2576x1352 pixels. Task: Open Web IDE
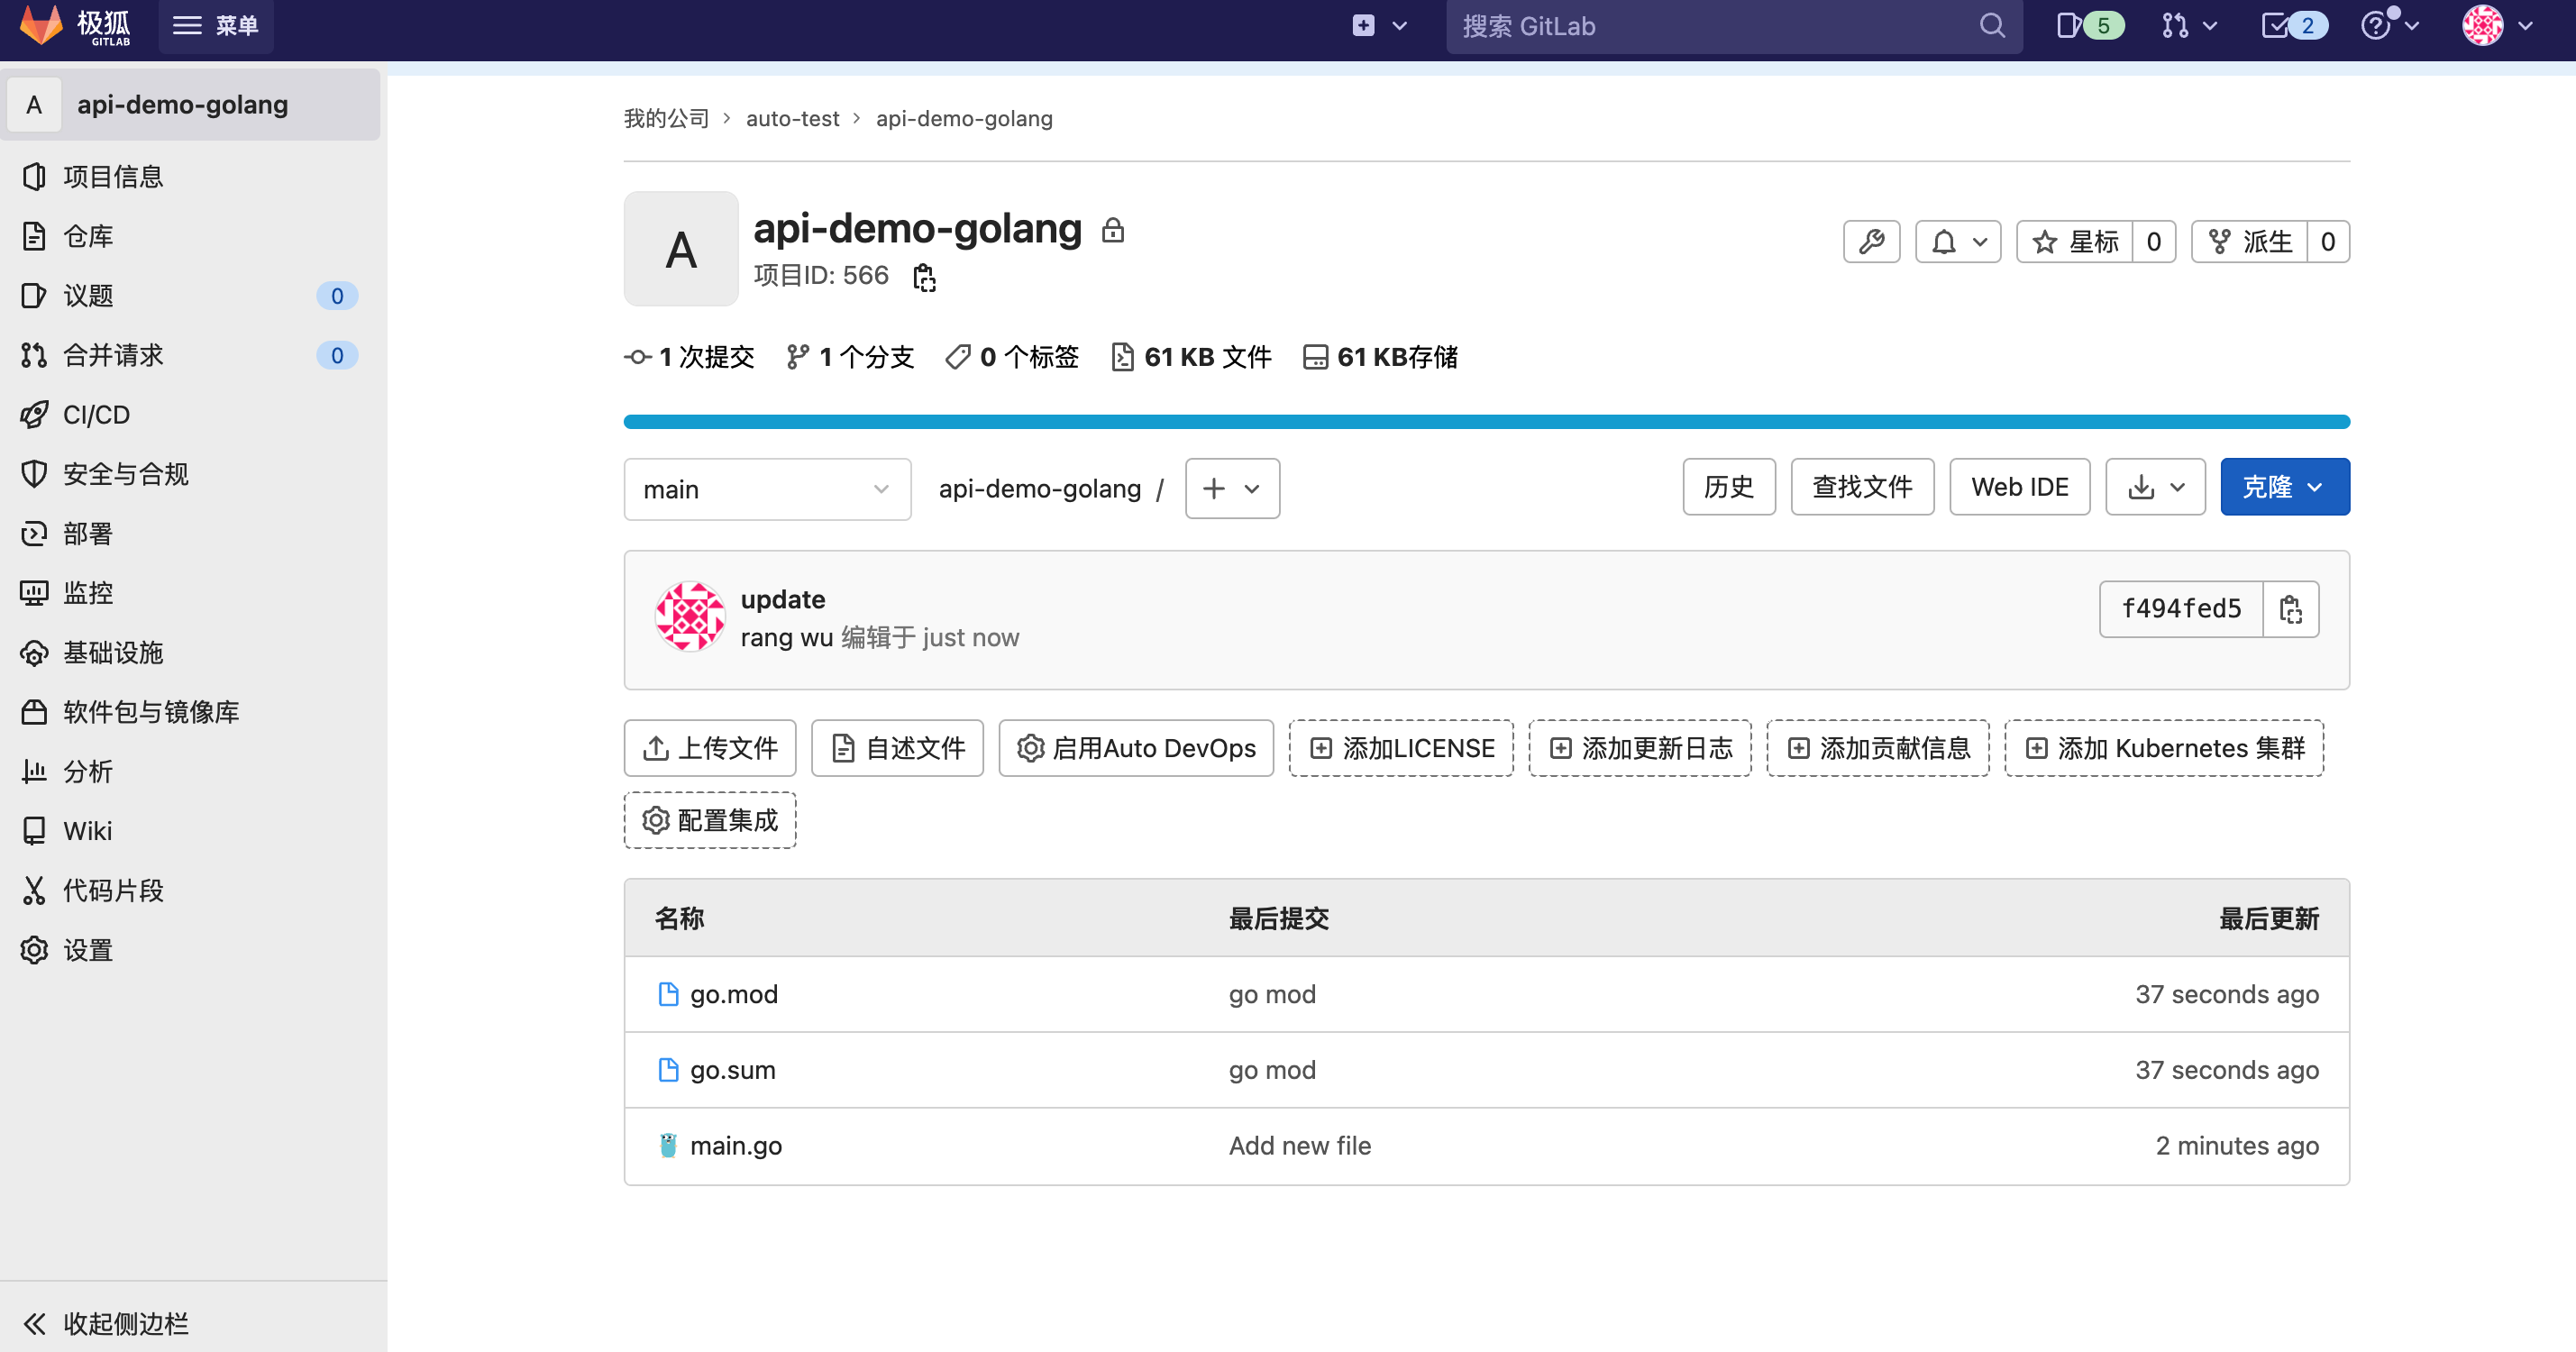[2019, 487]
